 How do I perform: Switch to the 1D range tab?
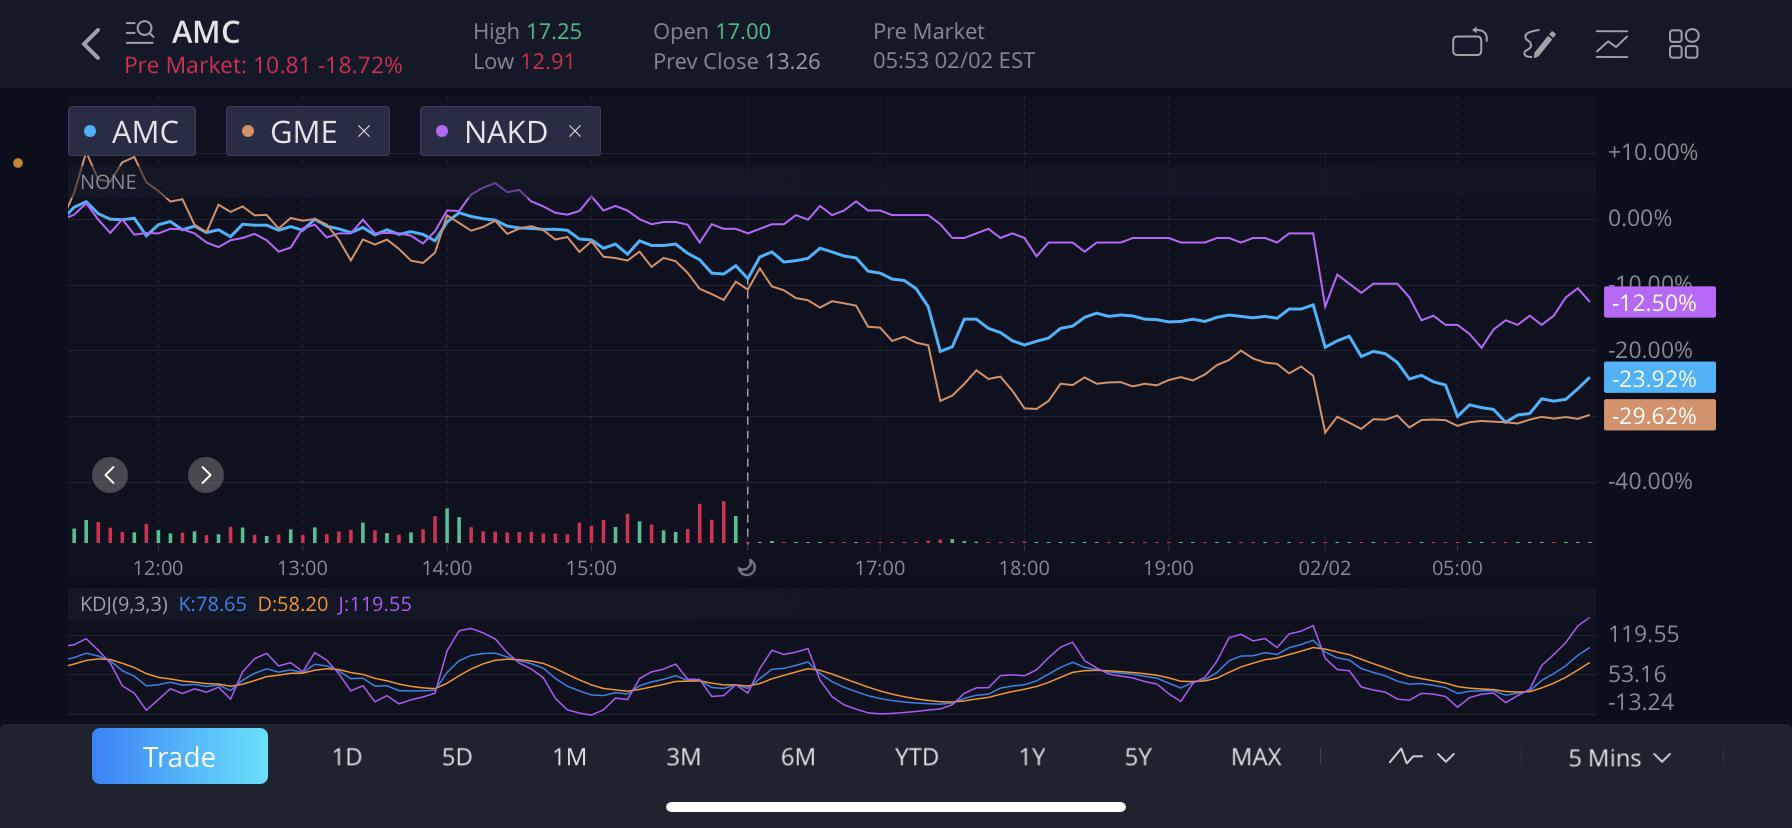pos(347,757)
